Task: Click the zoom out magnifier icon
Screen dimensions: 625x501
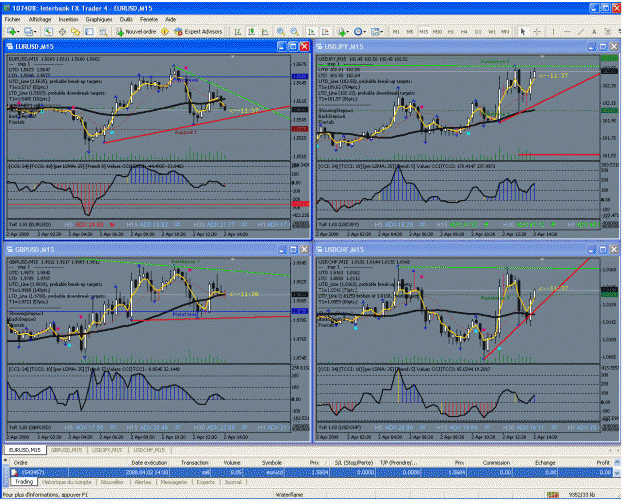Action: tap(294, 31)
